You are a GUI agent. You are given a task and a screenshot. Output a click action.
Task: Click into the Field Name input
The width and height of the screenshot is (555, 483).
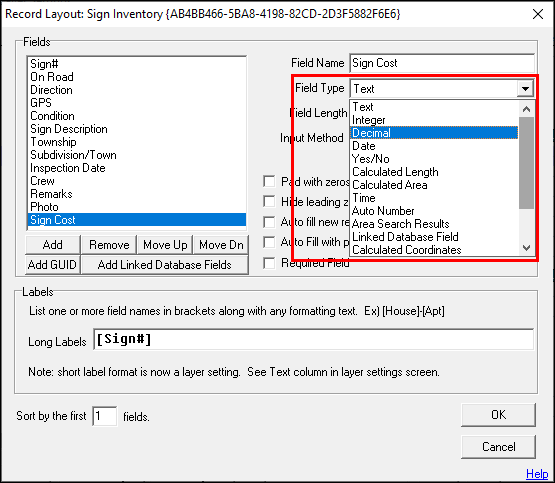coord(442,63)
